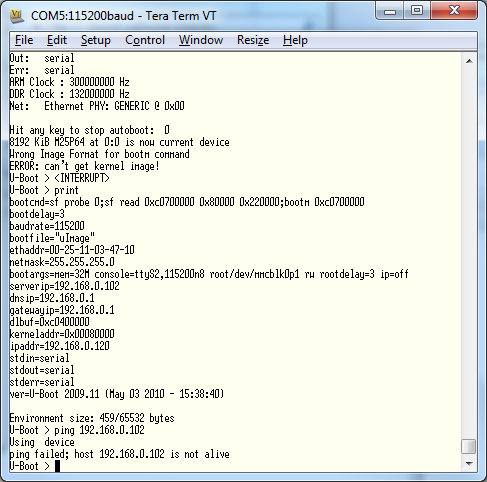Click the 'dnsip=192.168.0.1' line
The height and width of the screenshot is (482, 487).
pyautogui.click(x=52, y=298)
